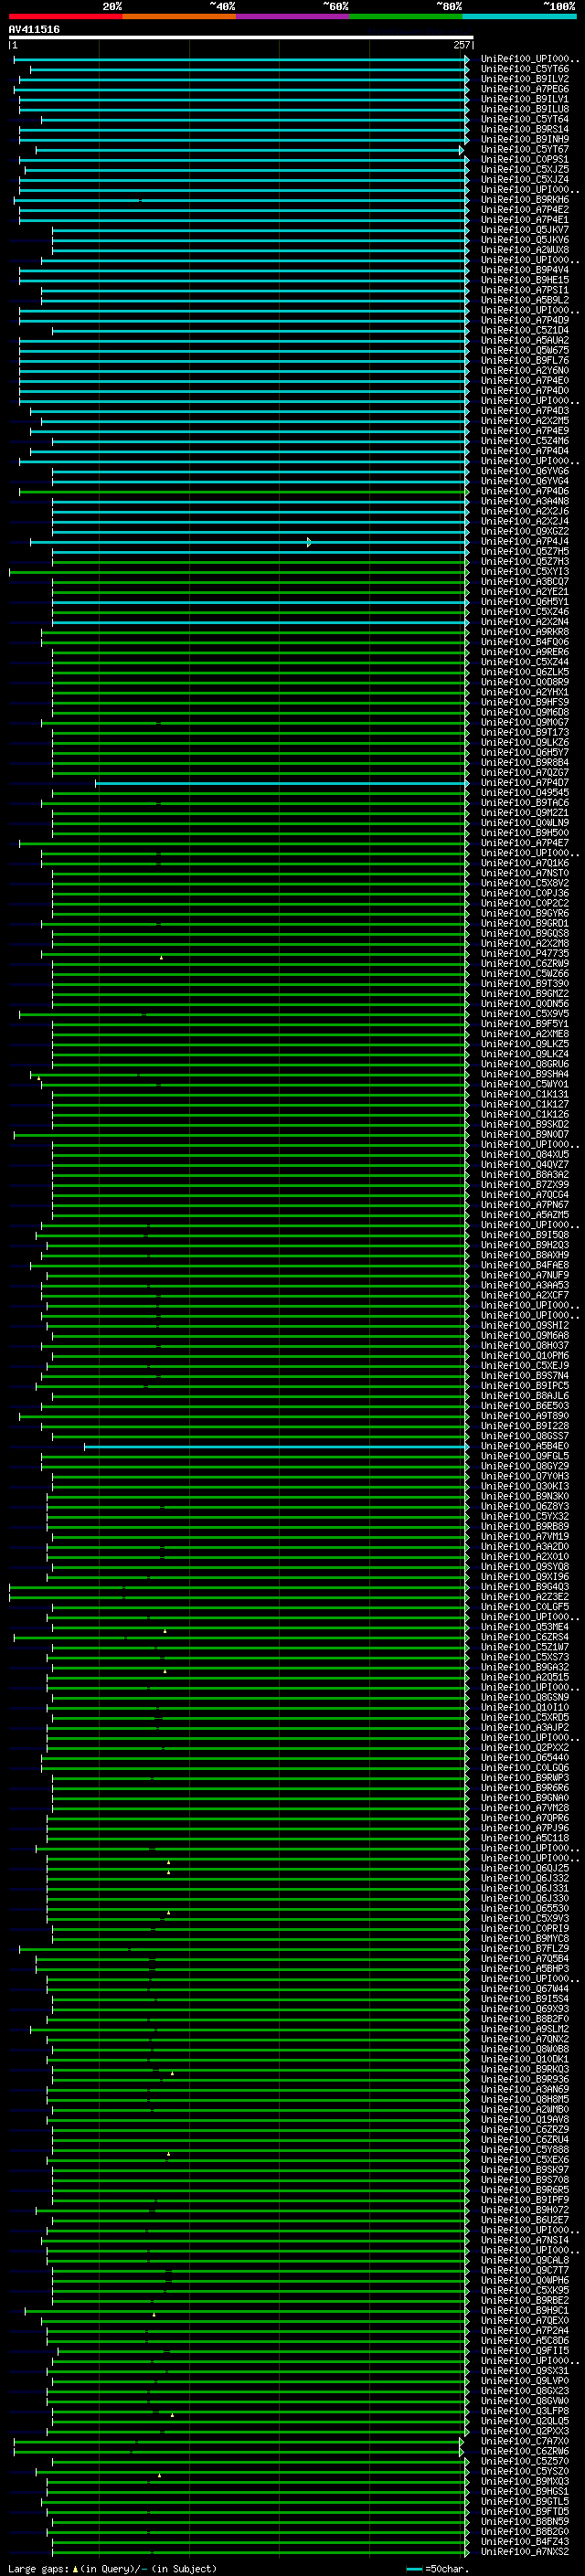Select hit label UniRef100_O49545
585x2576 pixels.
pos(525,793)
